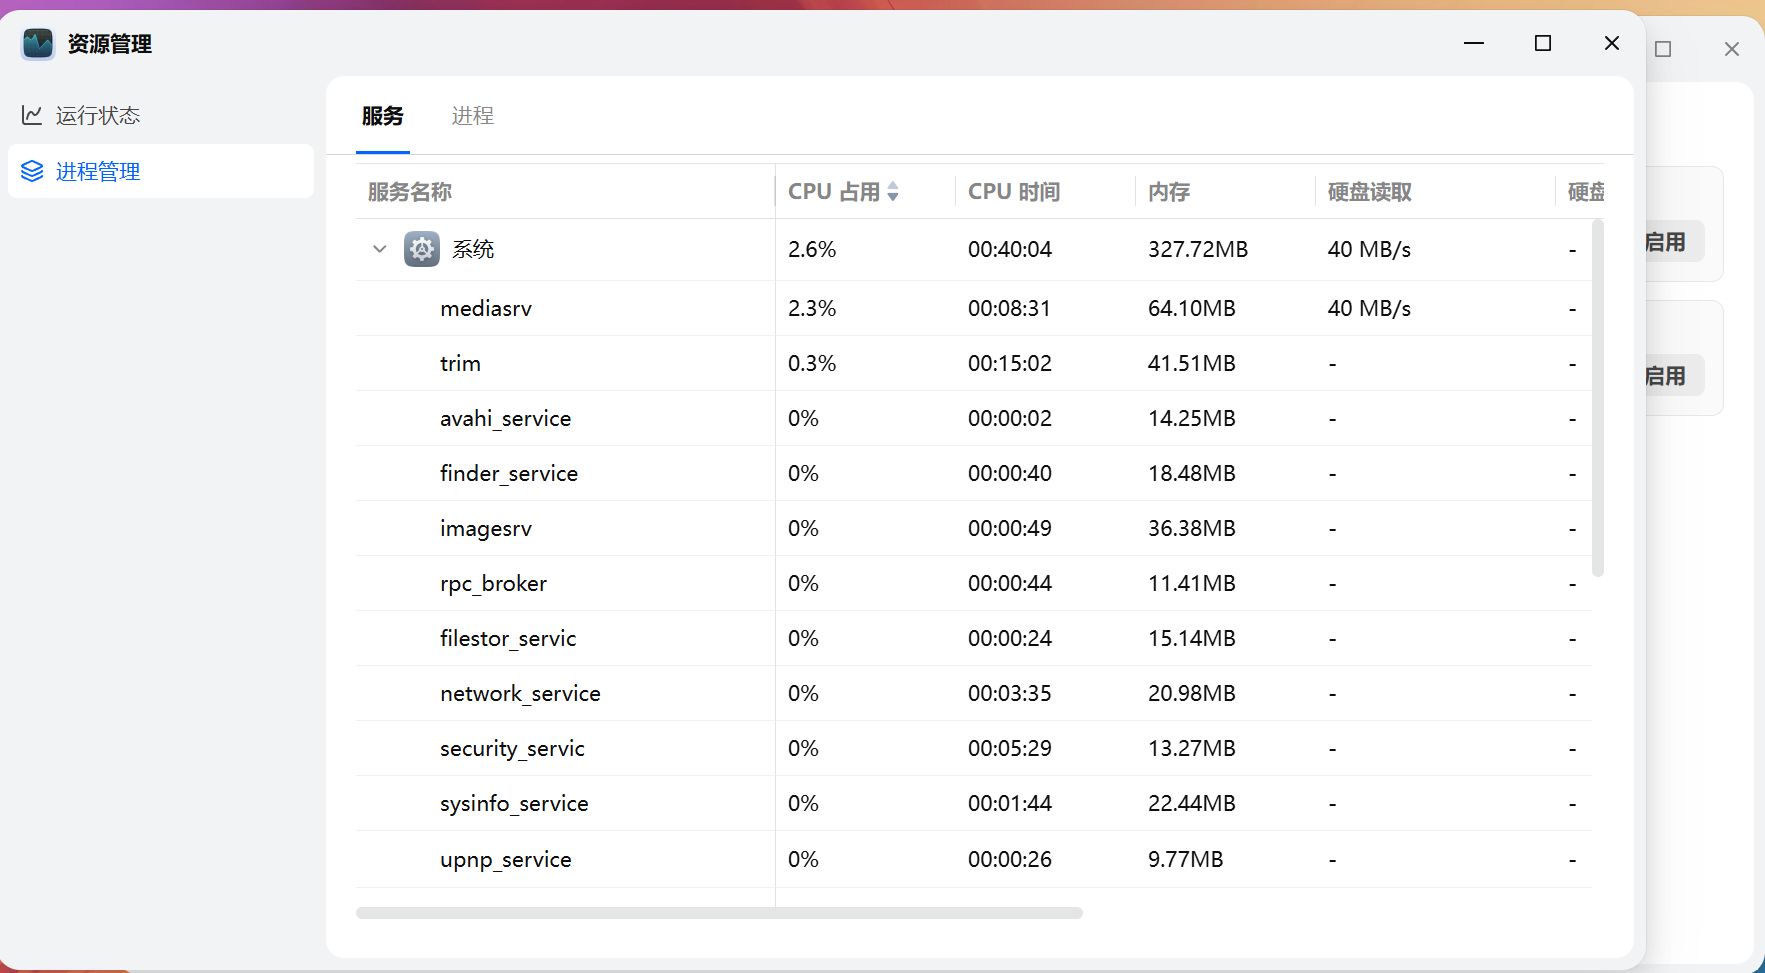Click the 327.72MB memory value
Viewport: 1765px width, 973px height.
[1198, 249]
